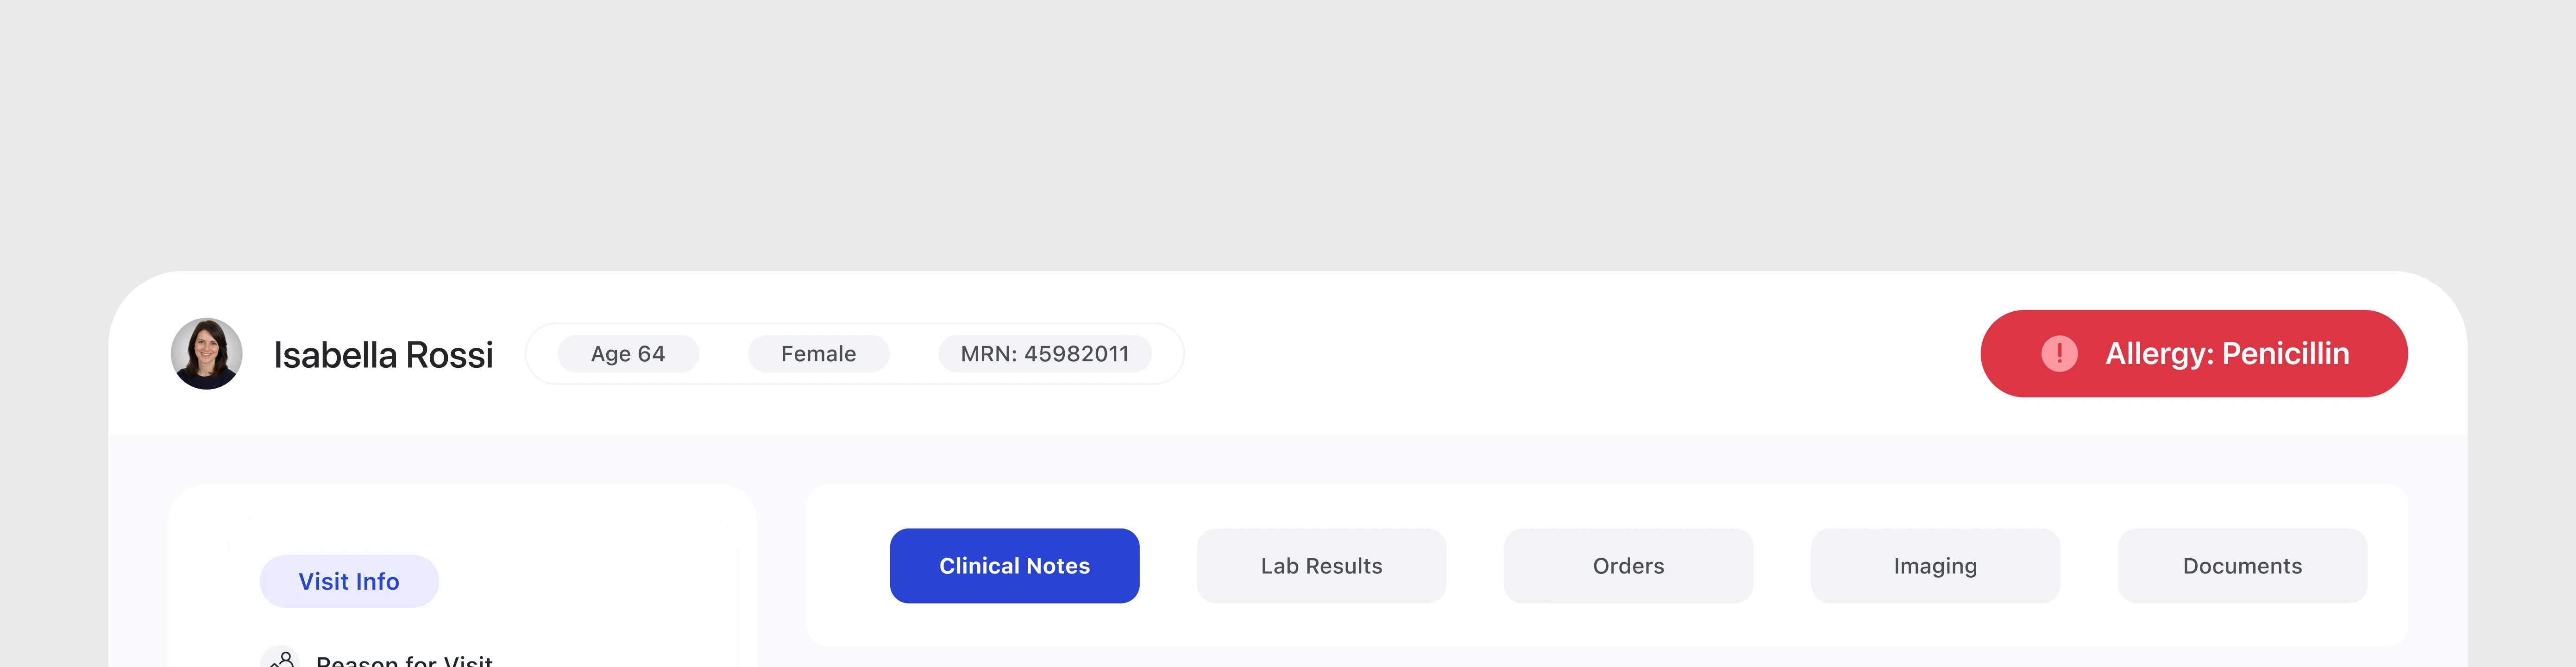The width and height of the screenshot is (2576, 667).
Task: Click the patient name Isabella Rossi
Action: point(383,355)
